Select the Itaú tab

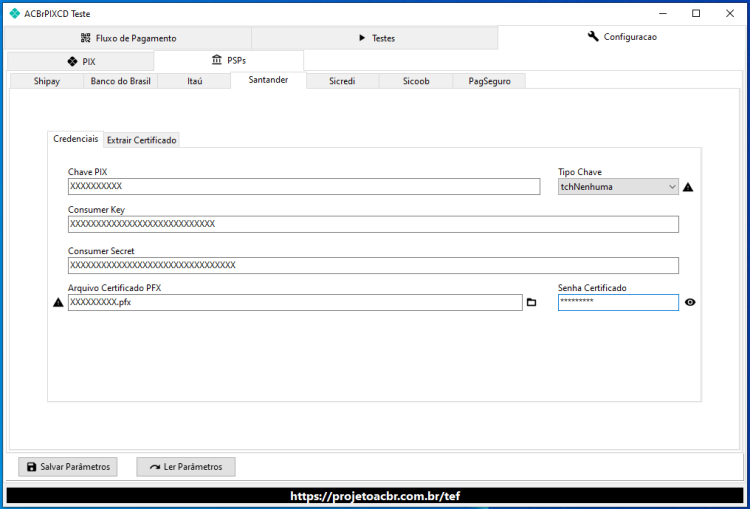[194, 81]
